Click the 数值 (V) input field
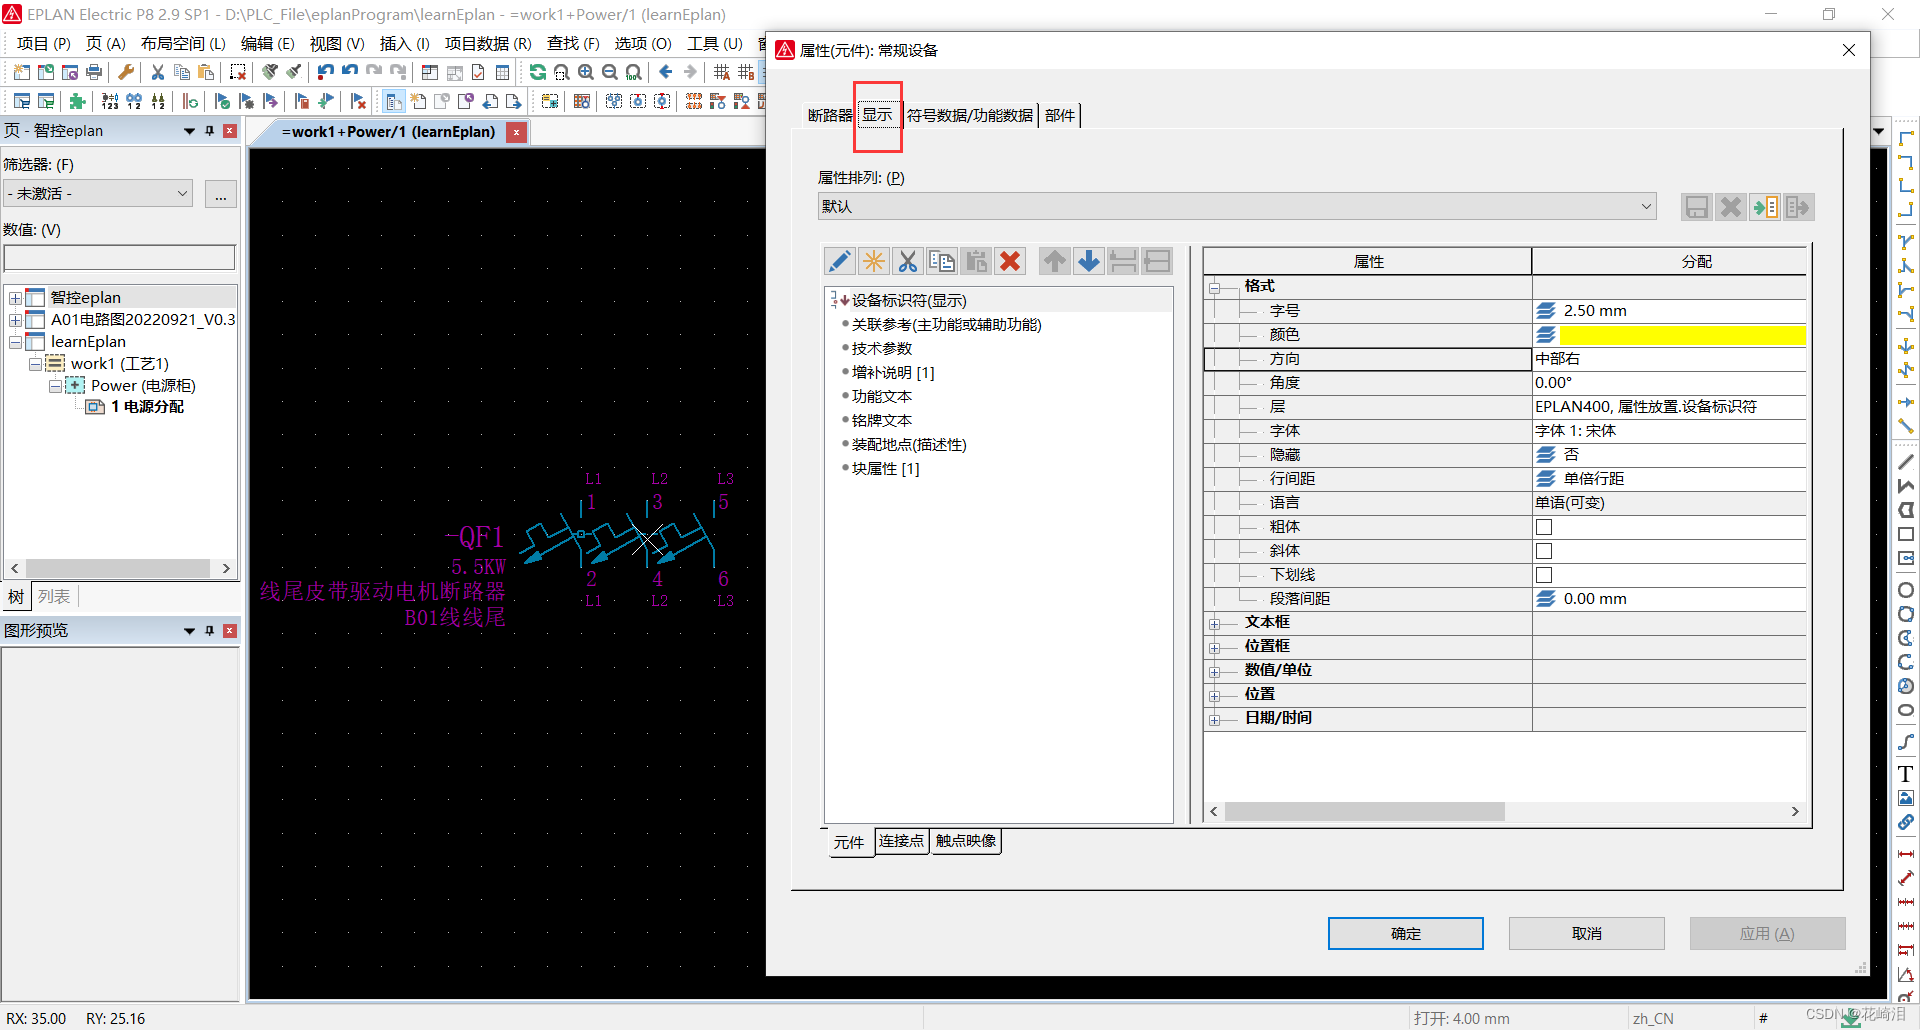The image size is (1920, 1030). [x=120, y=258]
